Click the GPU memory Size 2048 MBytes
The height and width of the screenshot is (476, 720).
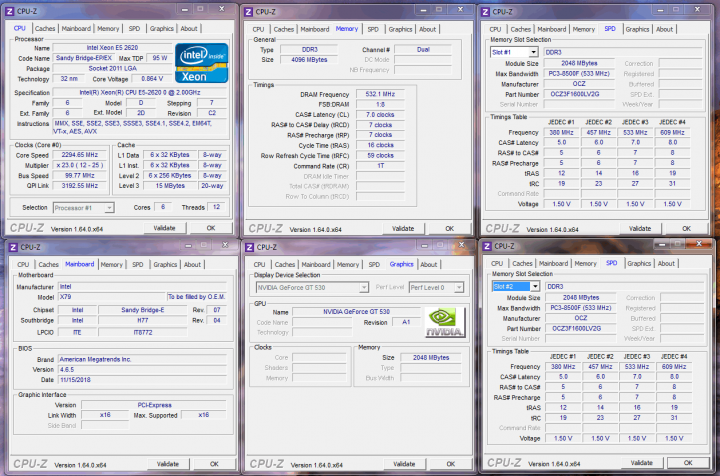click(x=431, y=358)
